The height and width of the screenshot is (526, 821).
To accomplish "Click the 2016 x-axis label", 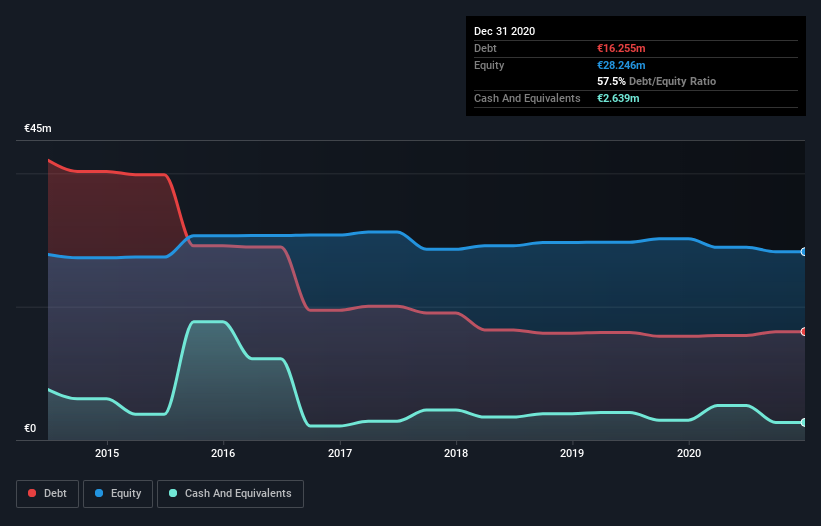I will (x=223, y=453).
